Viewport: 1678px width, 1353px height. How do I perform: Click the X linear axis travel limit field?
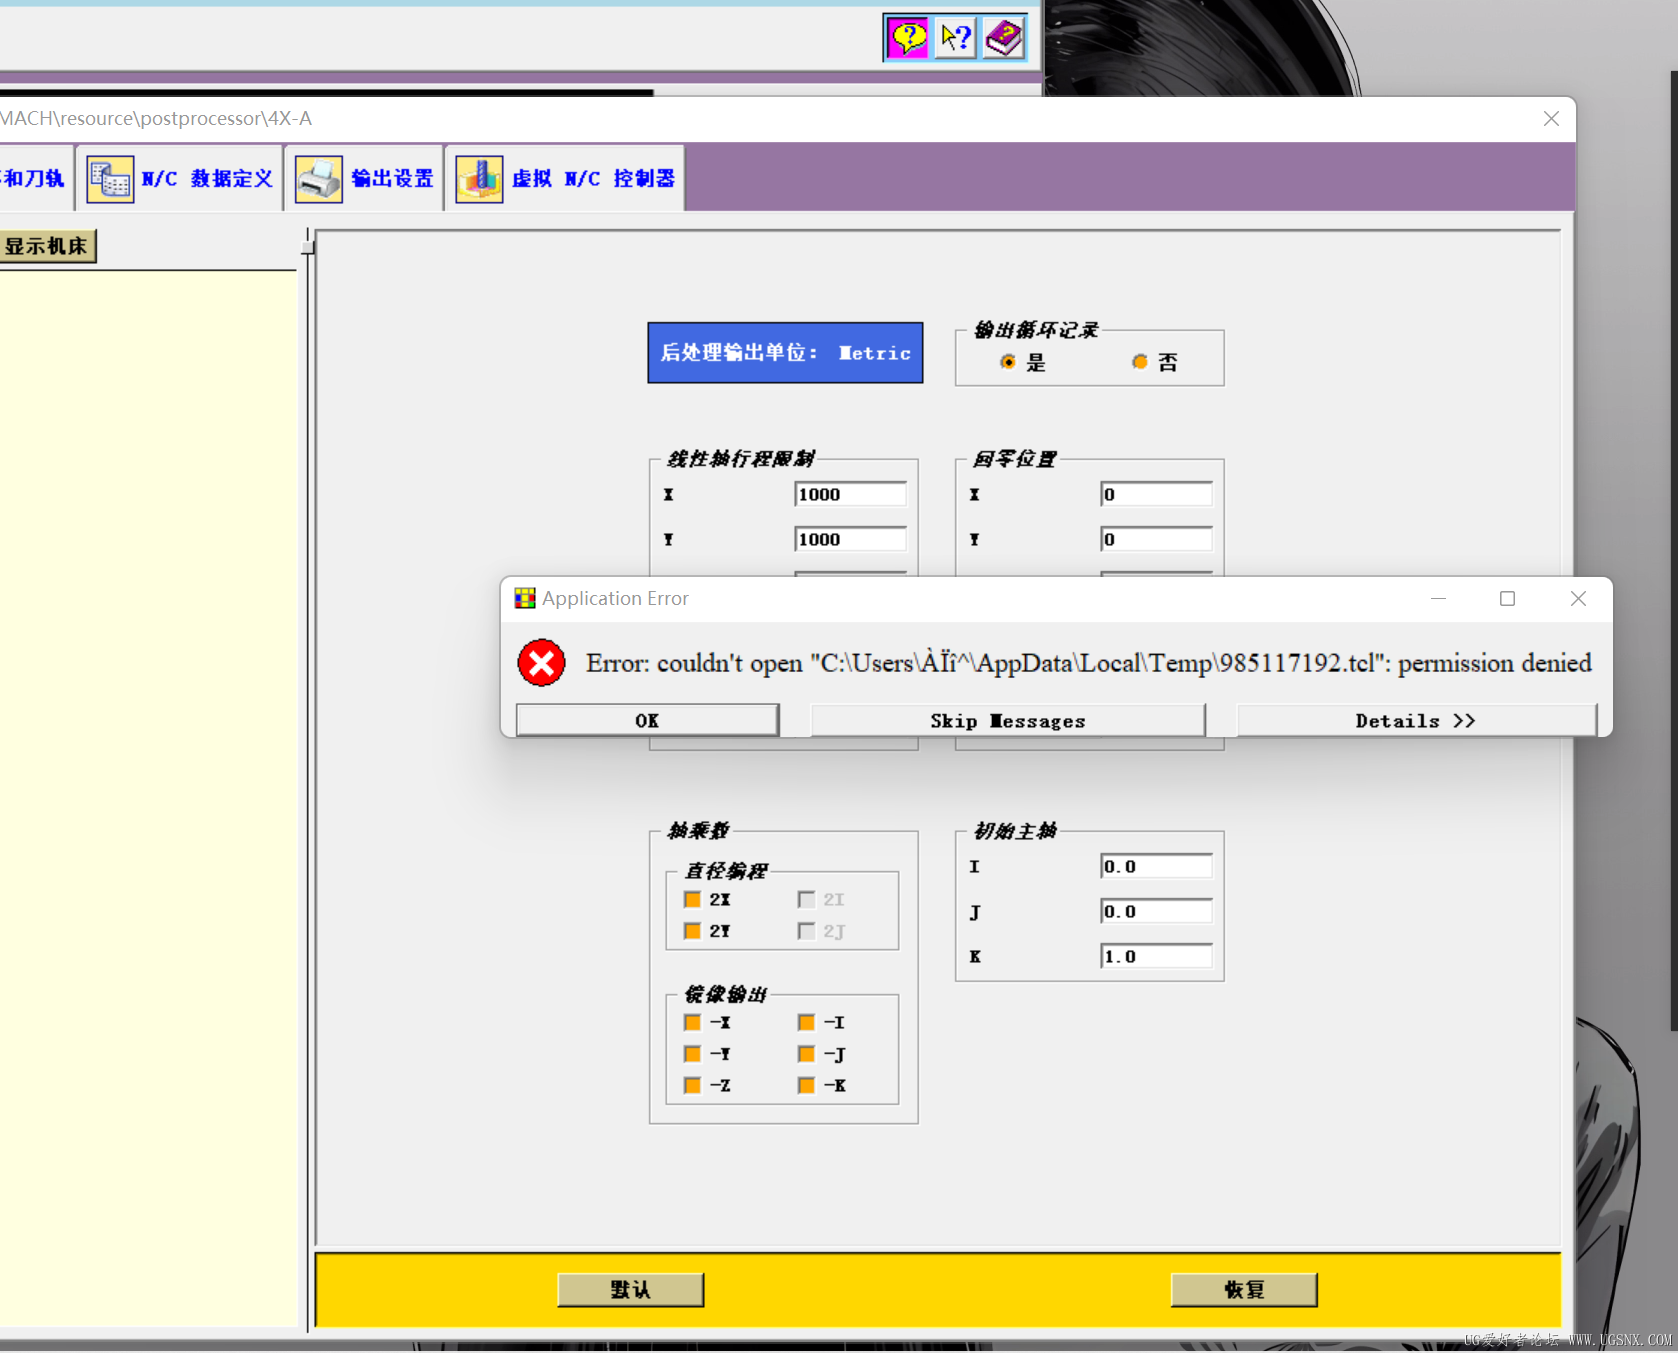coord(850,494)
